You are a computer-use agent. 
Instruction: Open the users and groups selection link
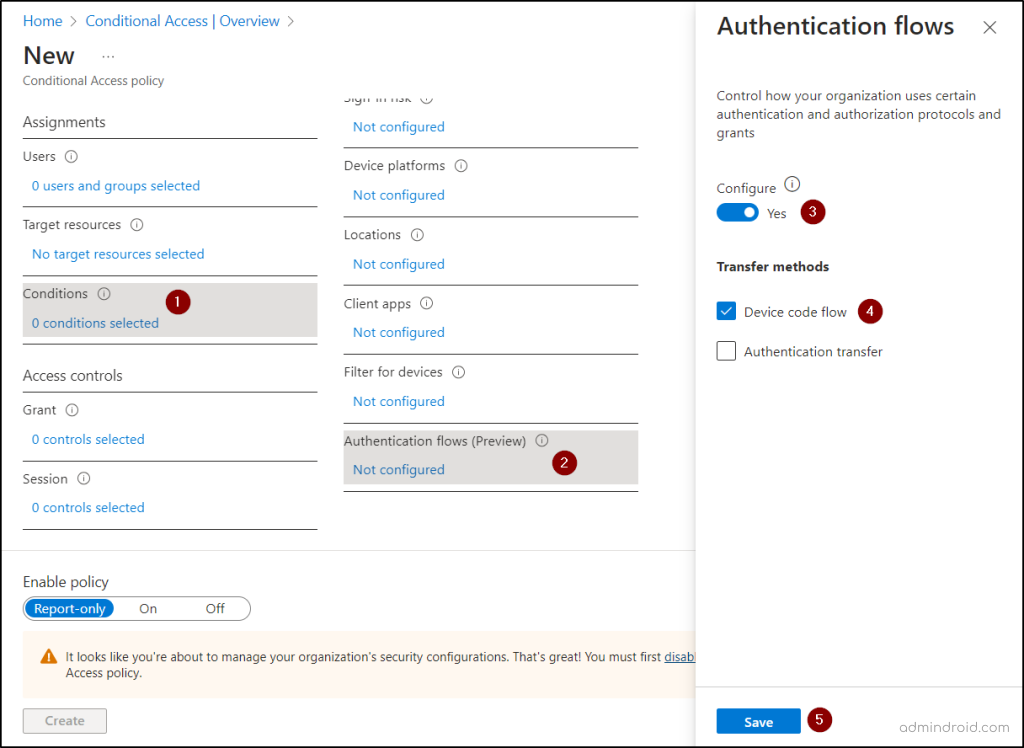pyautogui.click(x=115, y=185)
